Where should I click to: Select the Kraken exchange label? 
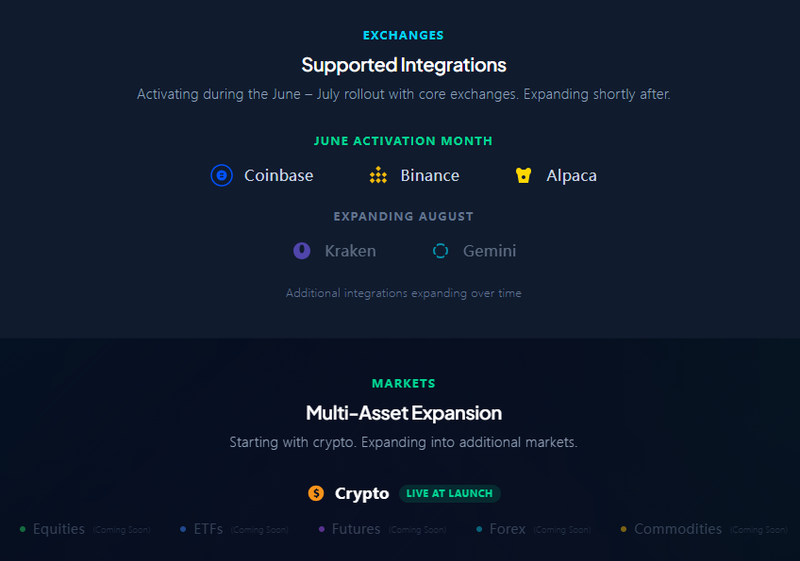(x=351, y=251)
